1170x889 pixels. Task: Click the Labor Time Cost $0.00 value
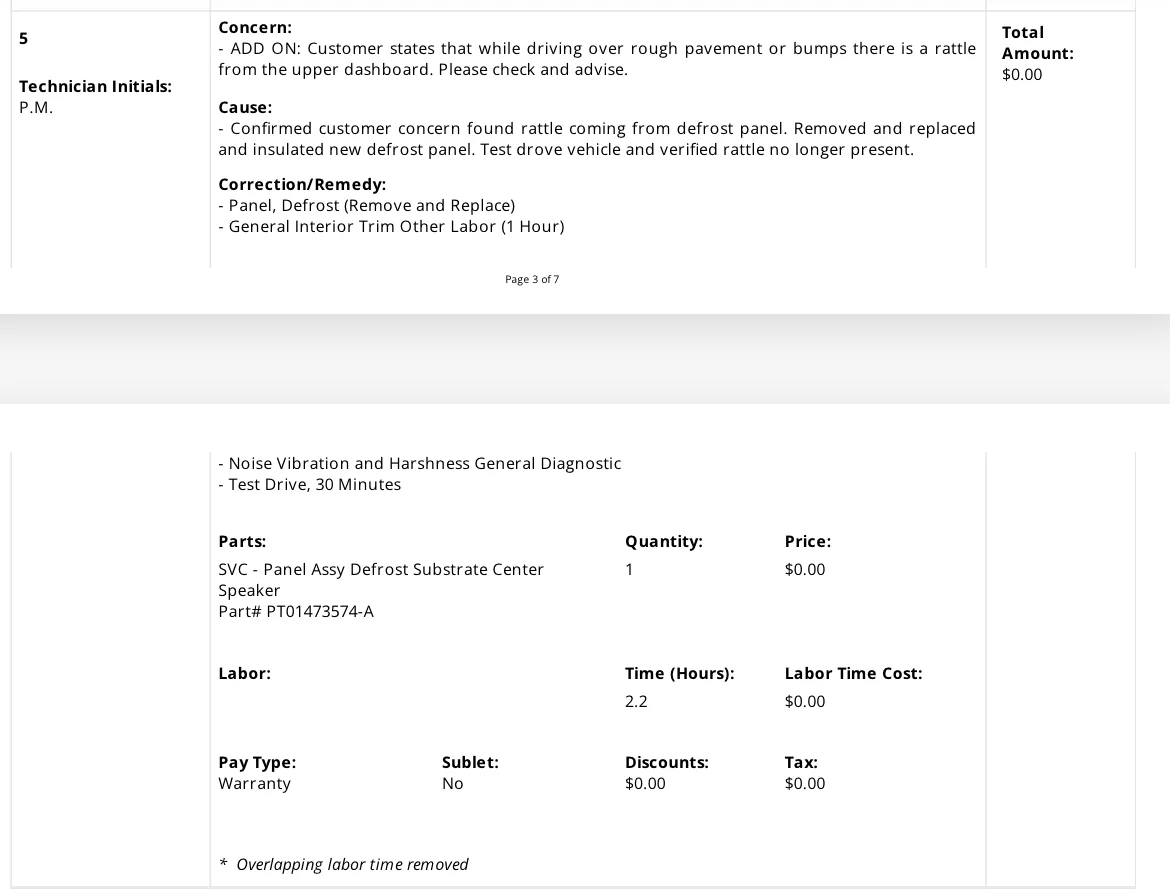pyautogui.click(x=804, y=702)
